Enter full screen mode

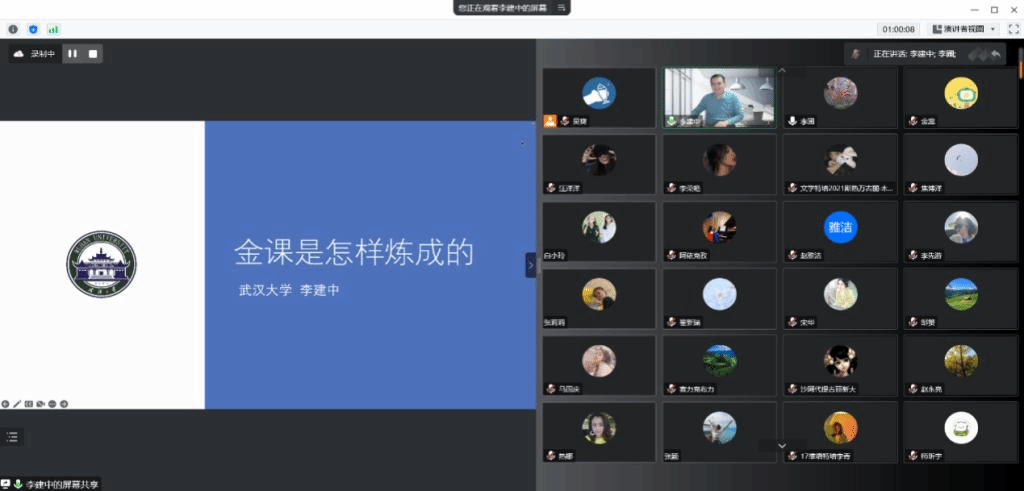[x=1013, y=29]
